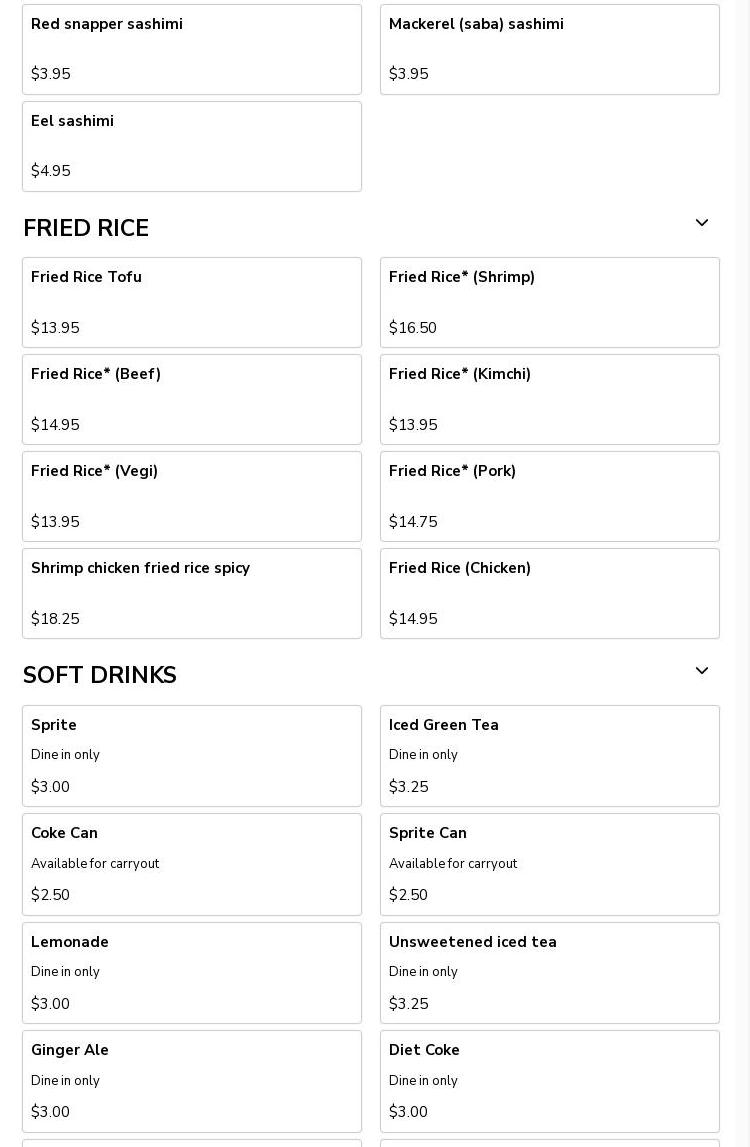The height and width of the screenshot is (1147, 750).
Task: Open the Mackerel (saba) sashimi item
Action: (x=550, y=50)
